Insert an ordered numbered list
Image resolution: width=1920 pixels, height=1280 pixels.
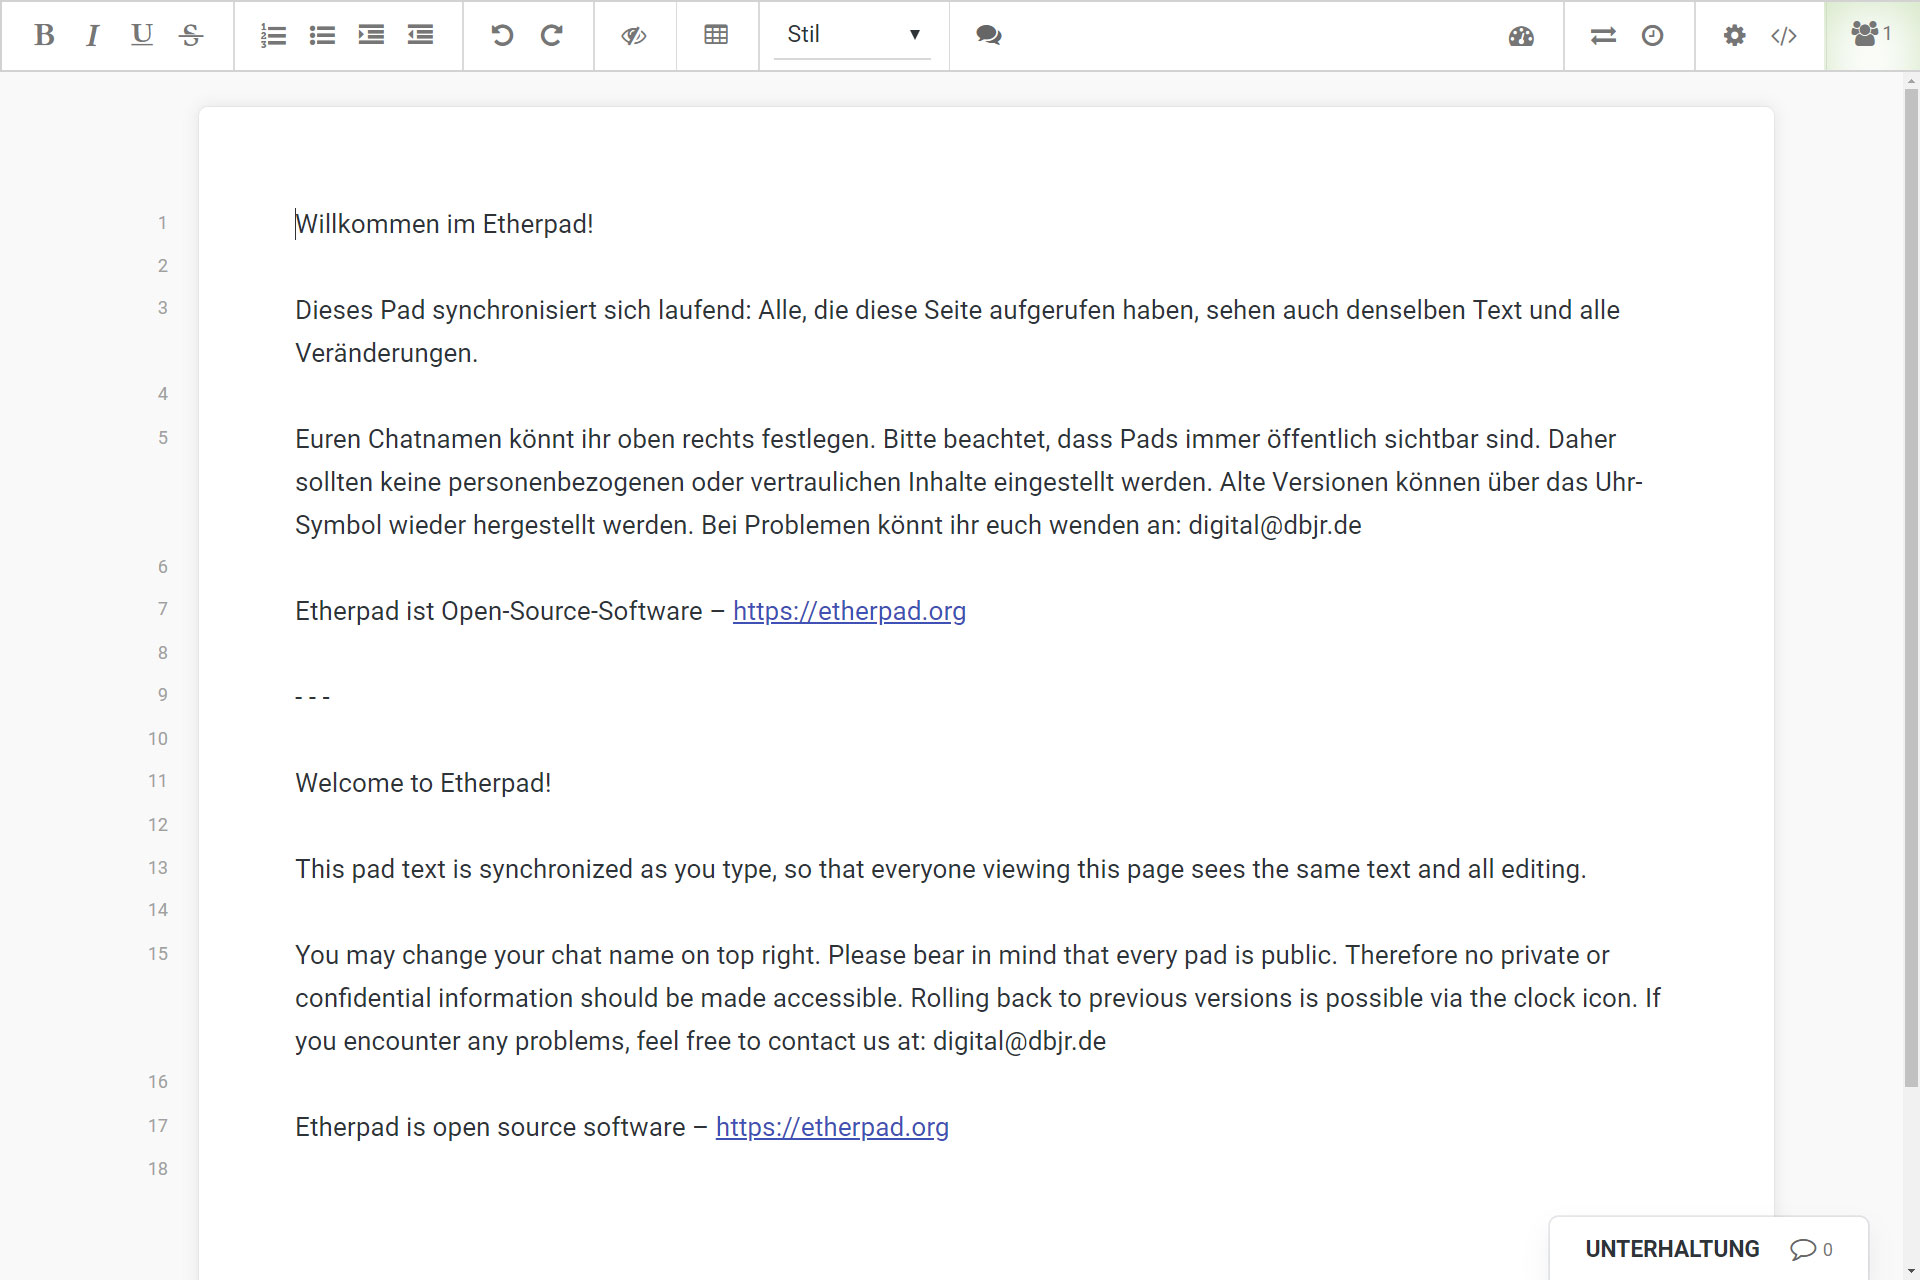click(x=273, y=35)
